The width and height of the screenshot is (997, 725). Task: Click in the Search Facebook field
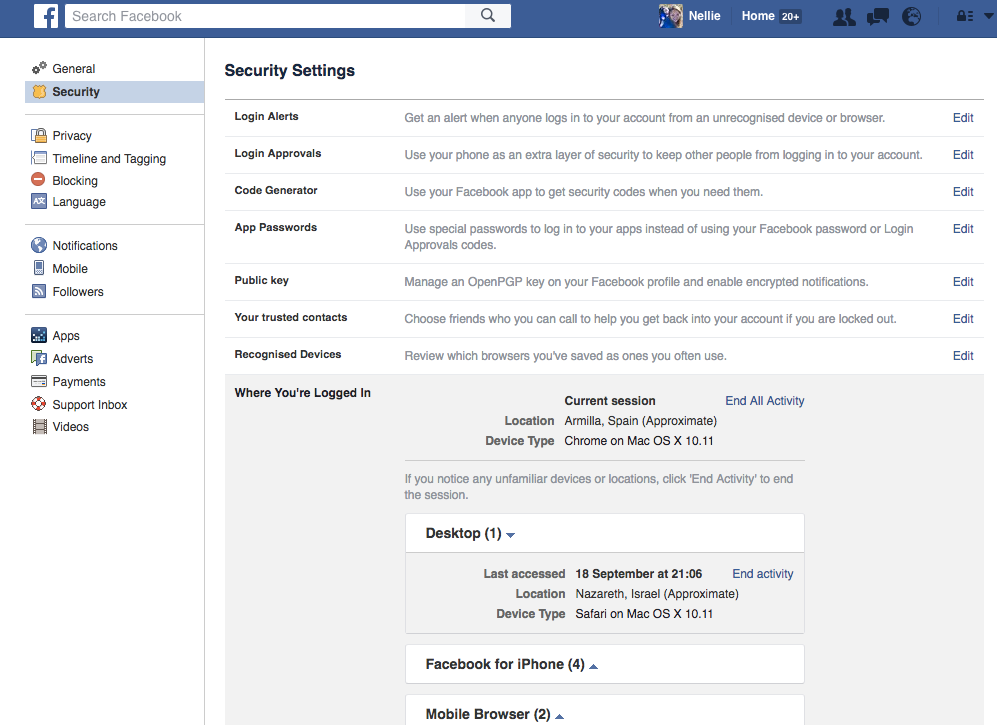[x=265, y=16]
